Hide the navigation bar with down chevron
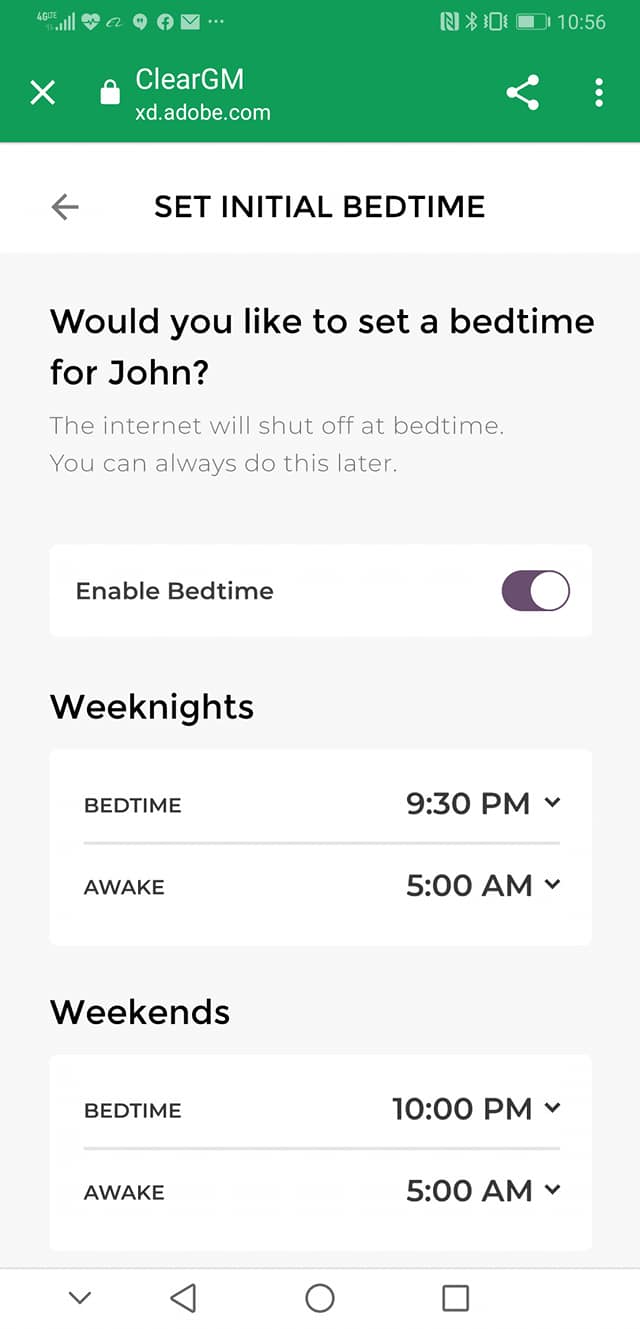 [x=80, y=1298]
